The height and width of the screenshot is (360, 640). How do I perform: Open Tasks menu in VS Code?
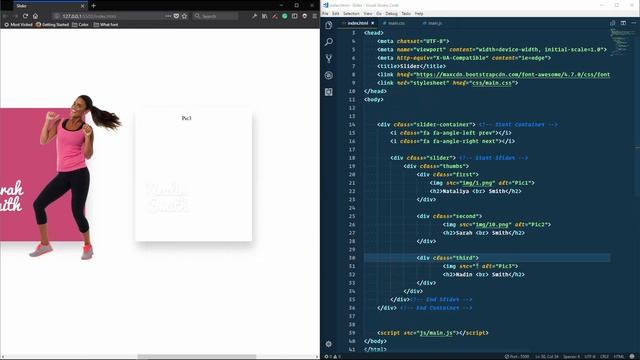(406, 13)
